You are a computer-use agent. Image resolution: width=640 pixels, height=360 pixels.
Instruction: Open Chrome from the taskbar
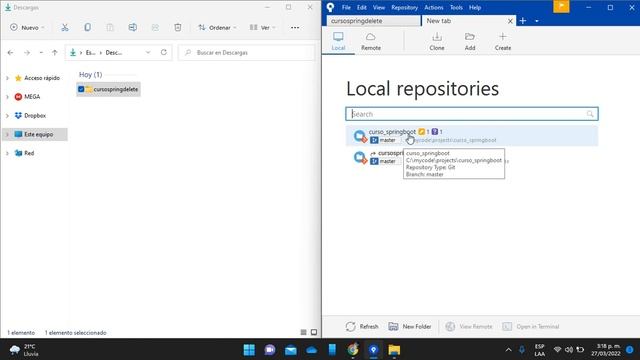(x=353, y=350)
